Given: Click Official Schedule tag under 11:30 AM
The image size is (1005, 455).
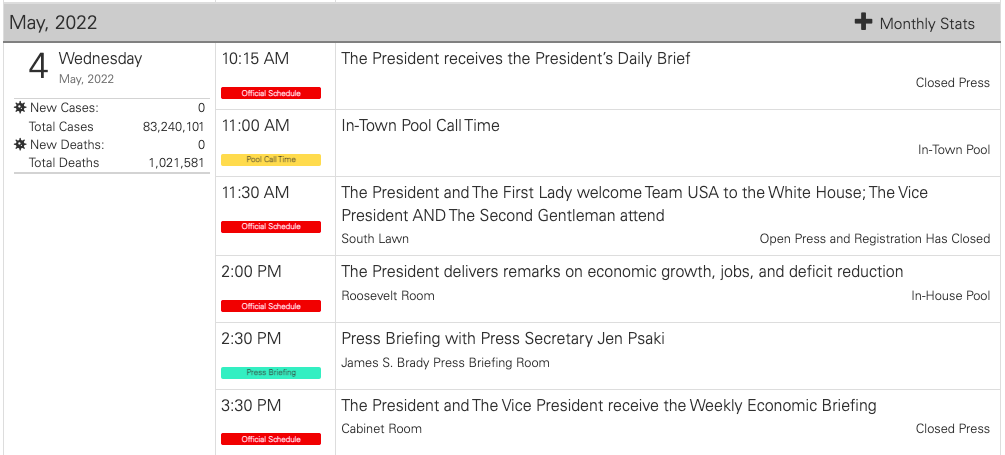Looking at the screenshot, I should click(x=270, y=226).
